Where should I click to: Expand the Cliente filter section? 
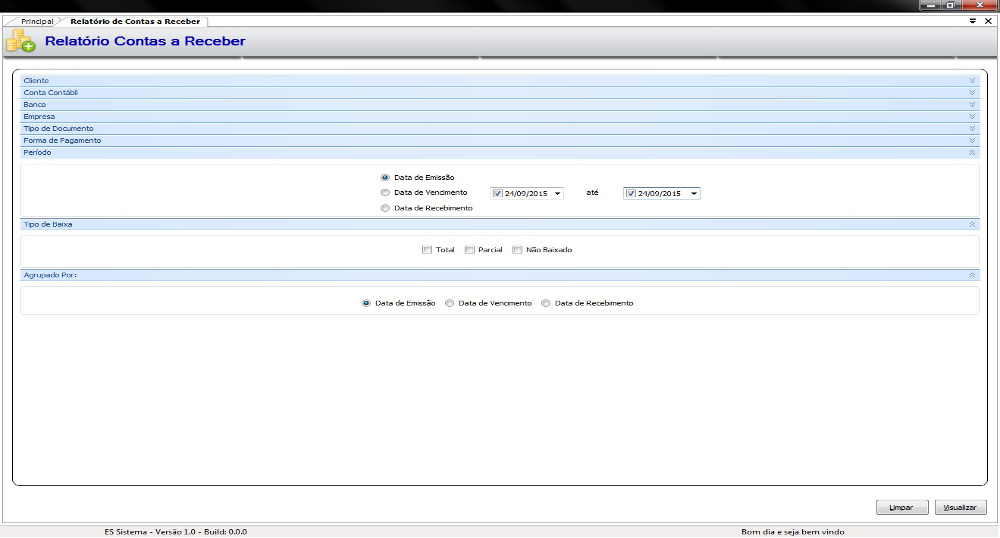971,80
